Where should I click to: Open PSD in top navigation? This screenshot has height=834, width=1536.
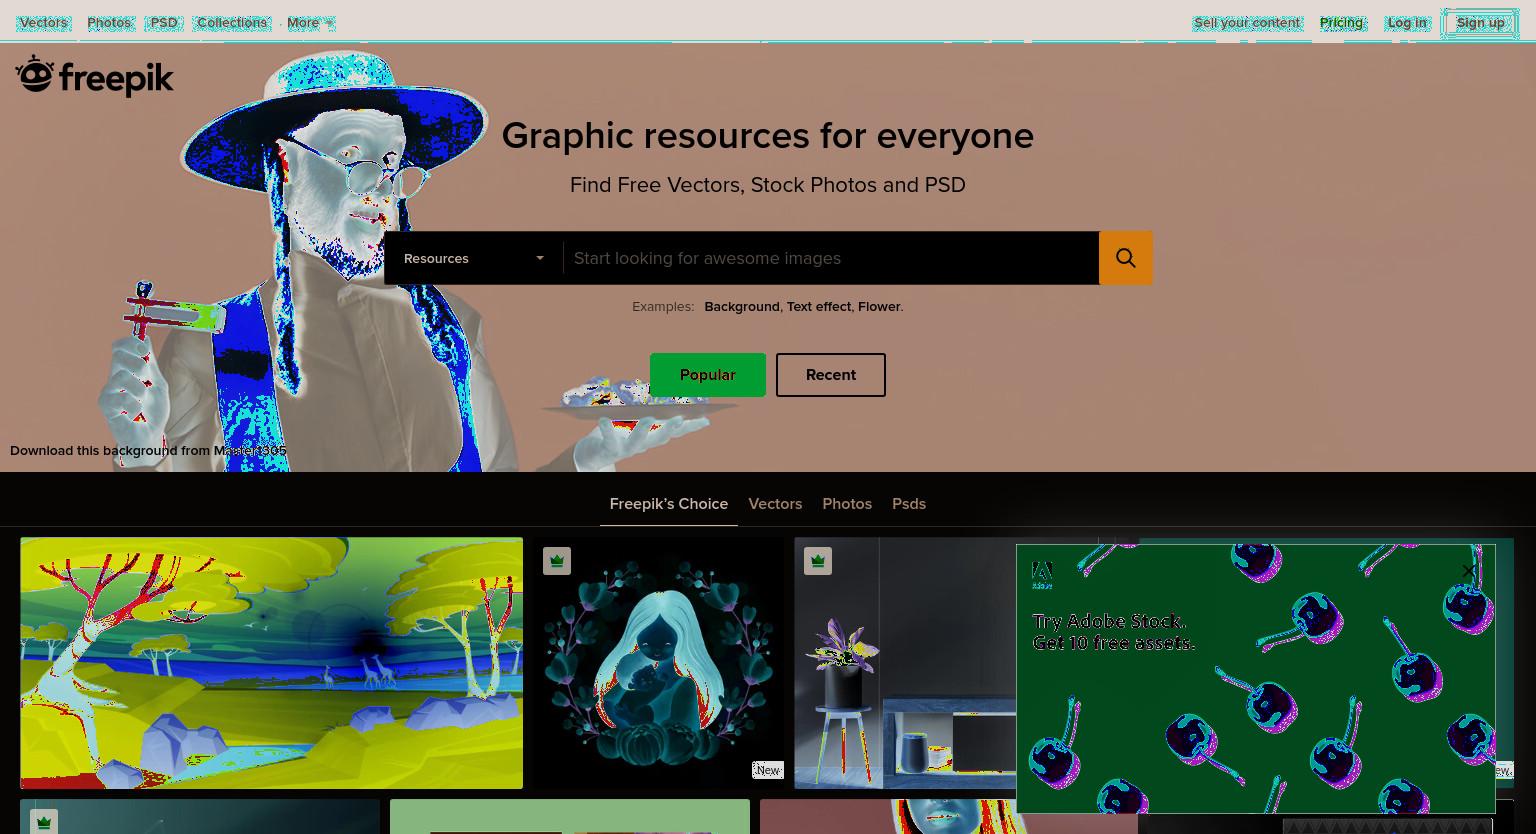pos(164,22)
